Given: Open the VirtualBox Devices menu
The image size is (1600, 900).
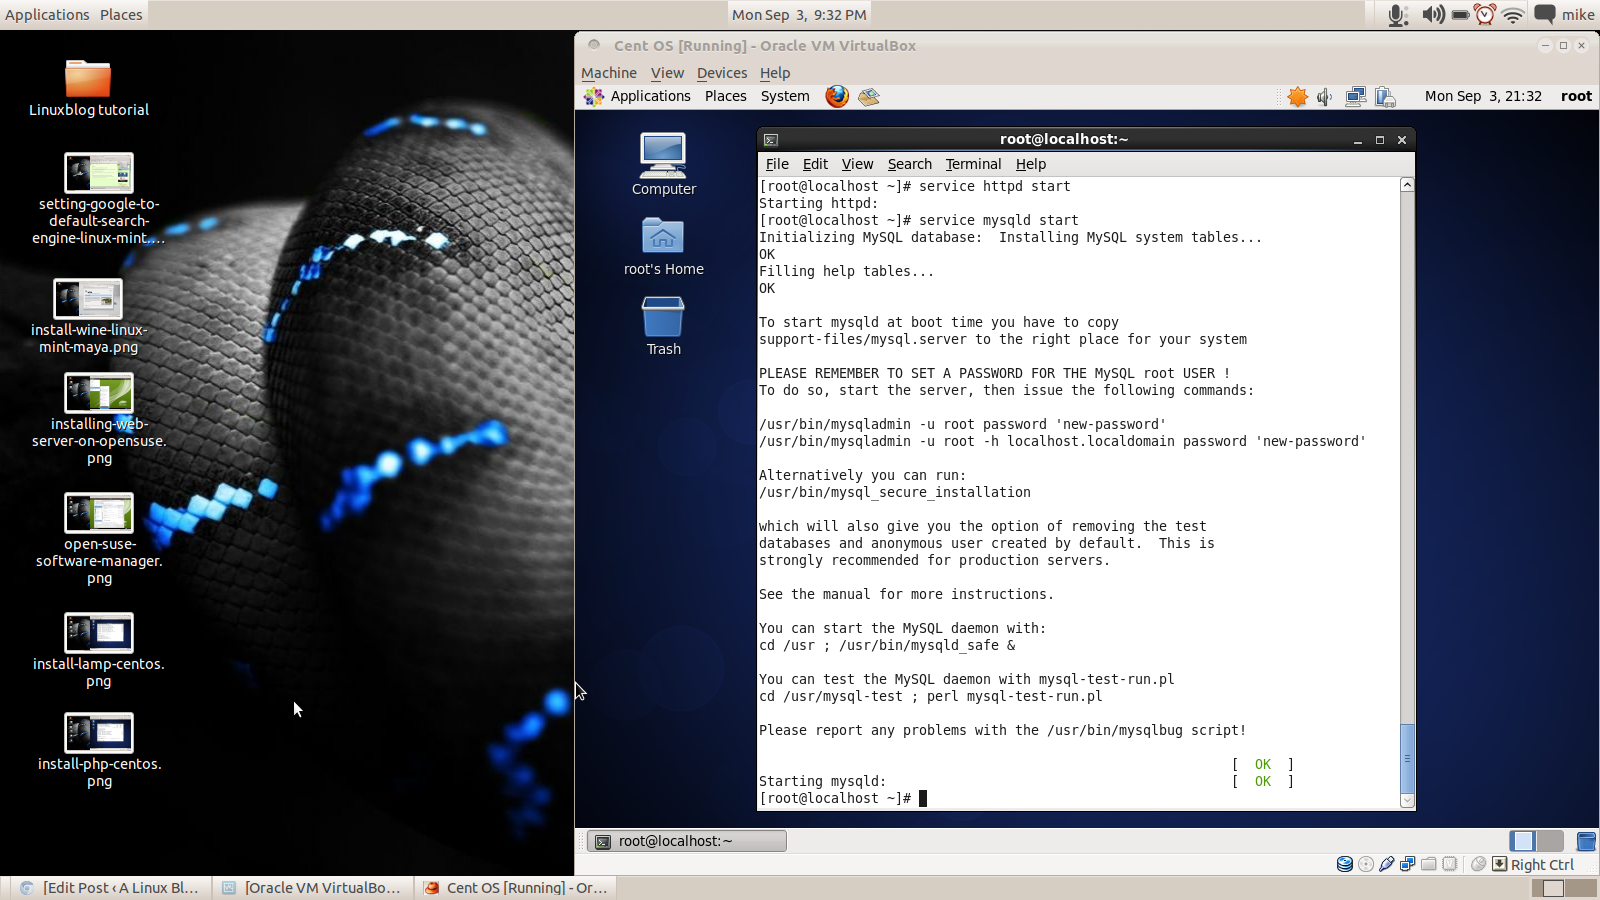Looking at the screenshot, I should [x=722, y=73].
